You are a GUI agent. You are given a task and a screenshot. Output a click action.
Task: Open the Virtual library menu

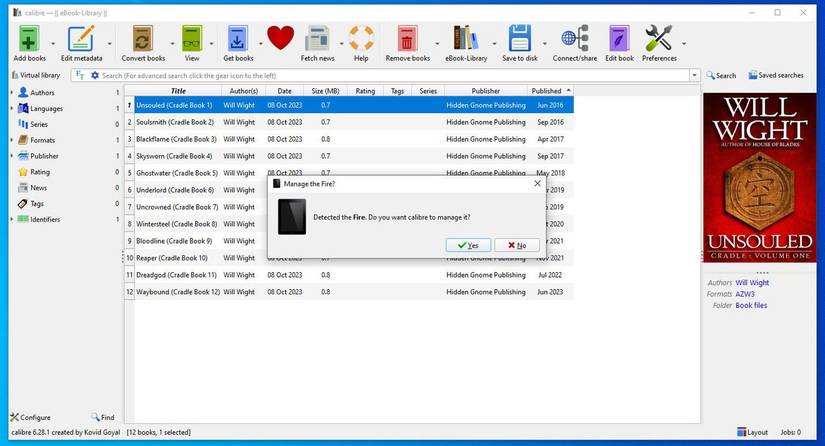[36, 75]
